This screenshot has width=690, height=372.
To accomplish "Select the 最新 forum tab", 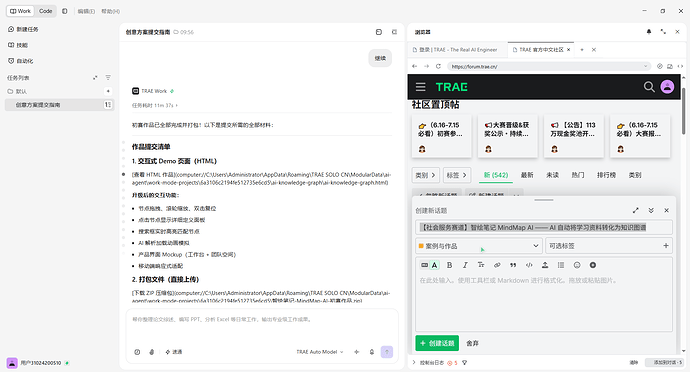I will pyautogui.click(x=527, y=175).
